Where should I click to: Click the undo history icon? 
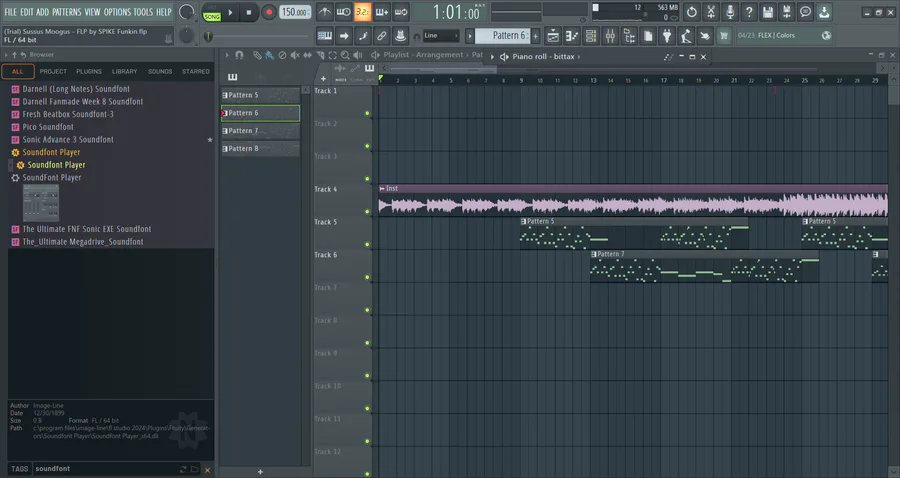point(692,12)
